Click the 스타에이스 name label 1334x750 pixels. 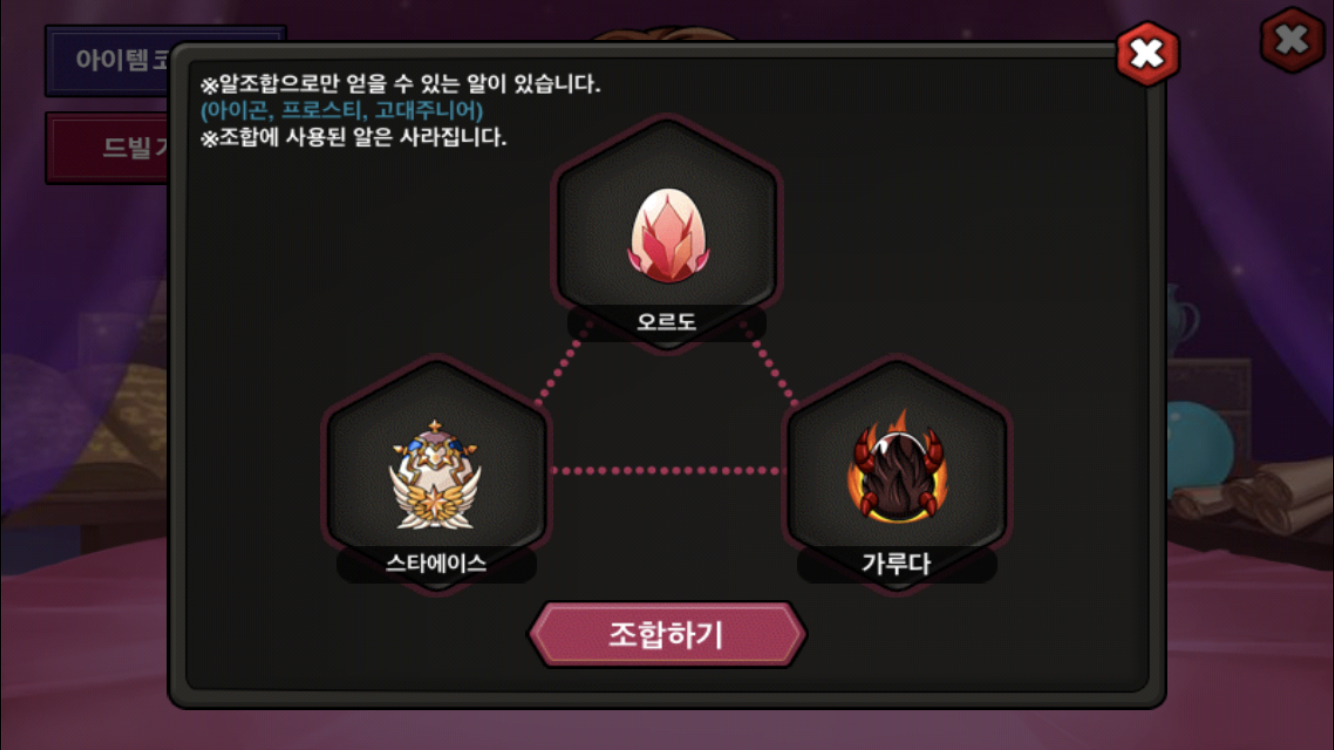(436, 564)
